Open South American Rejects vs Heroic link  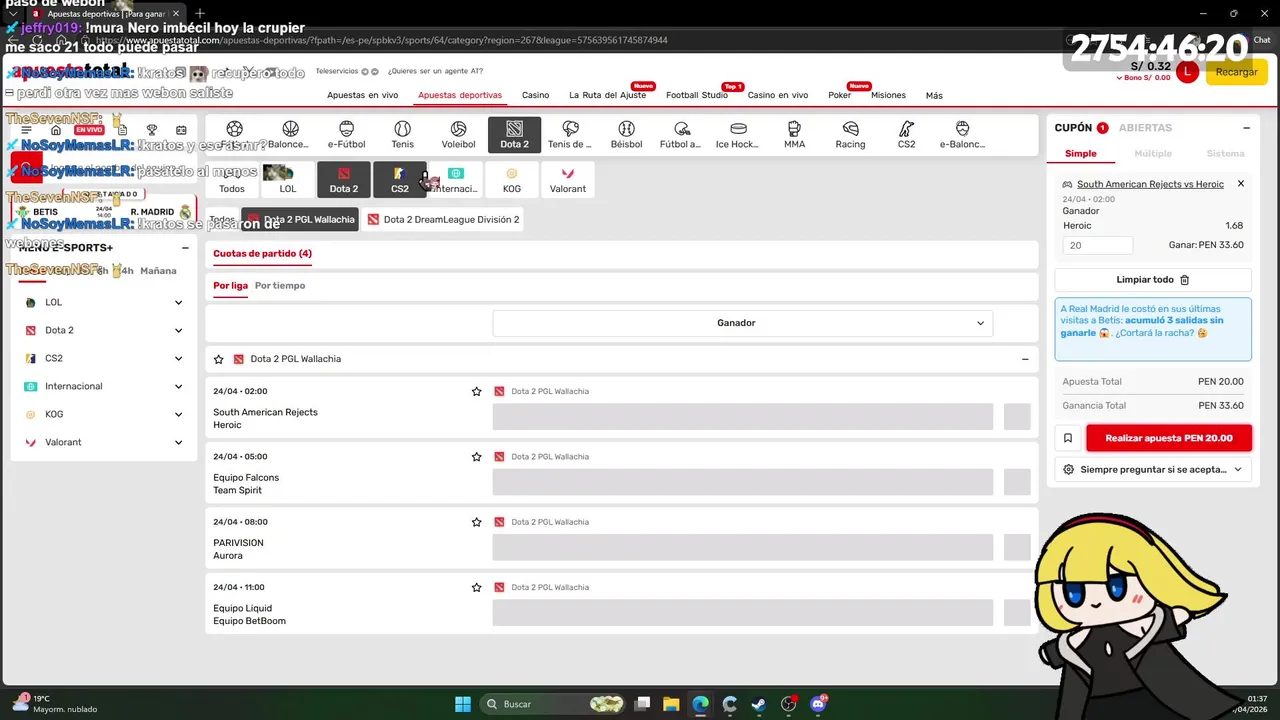[1150, 184]
